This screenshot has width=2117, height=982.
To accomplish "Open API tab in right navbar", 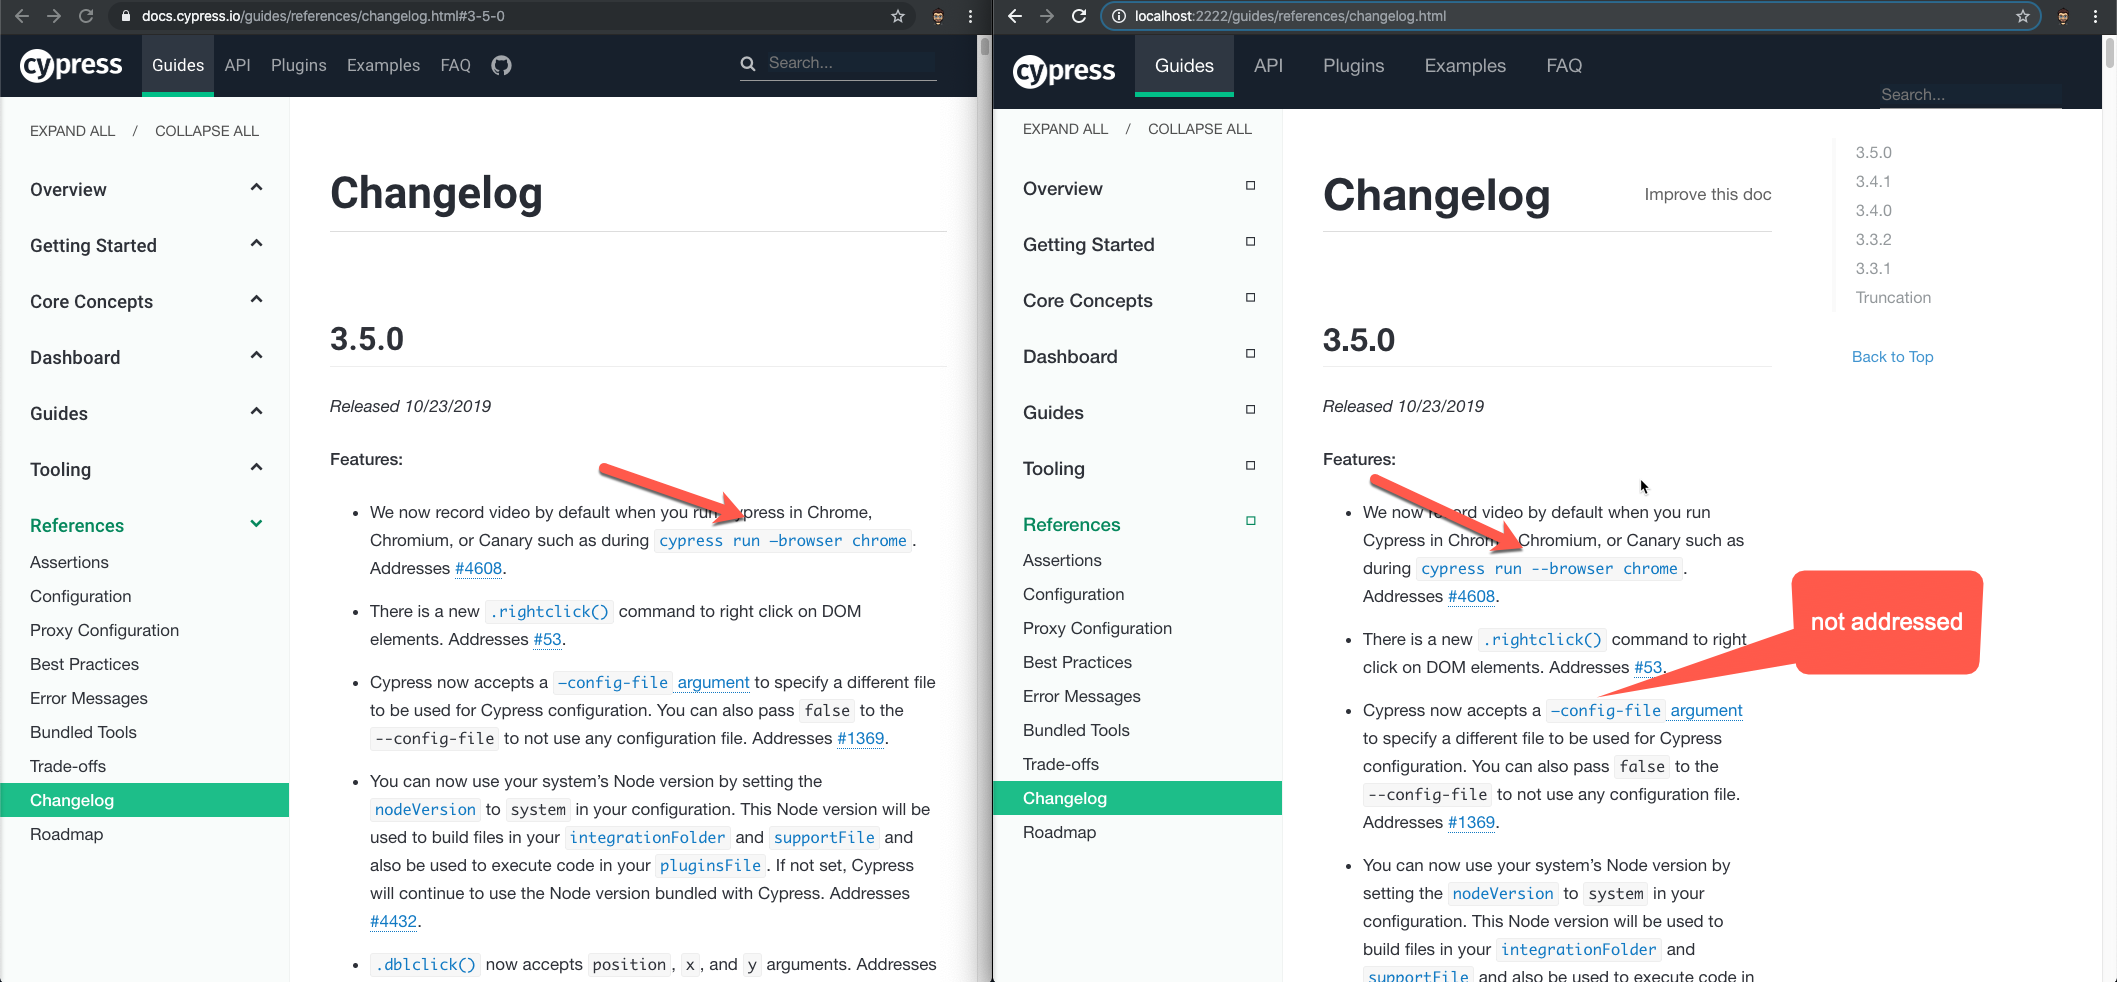I will point(1268,66).
